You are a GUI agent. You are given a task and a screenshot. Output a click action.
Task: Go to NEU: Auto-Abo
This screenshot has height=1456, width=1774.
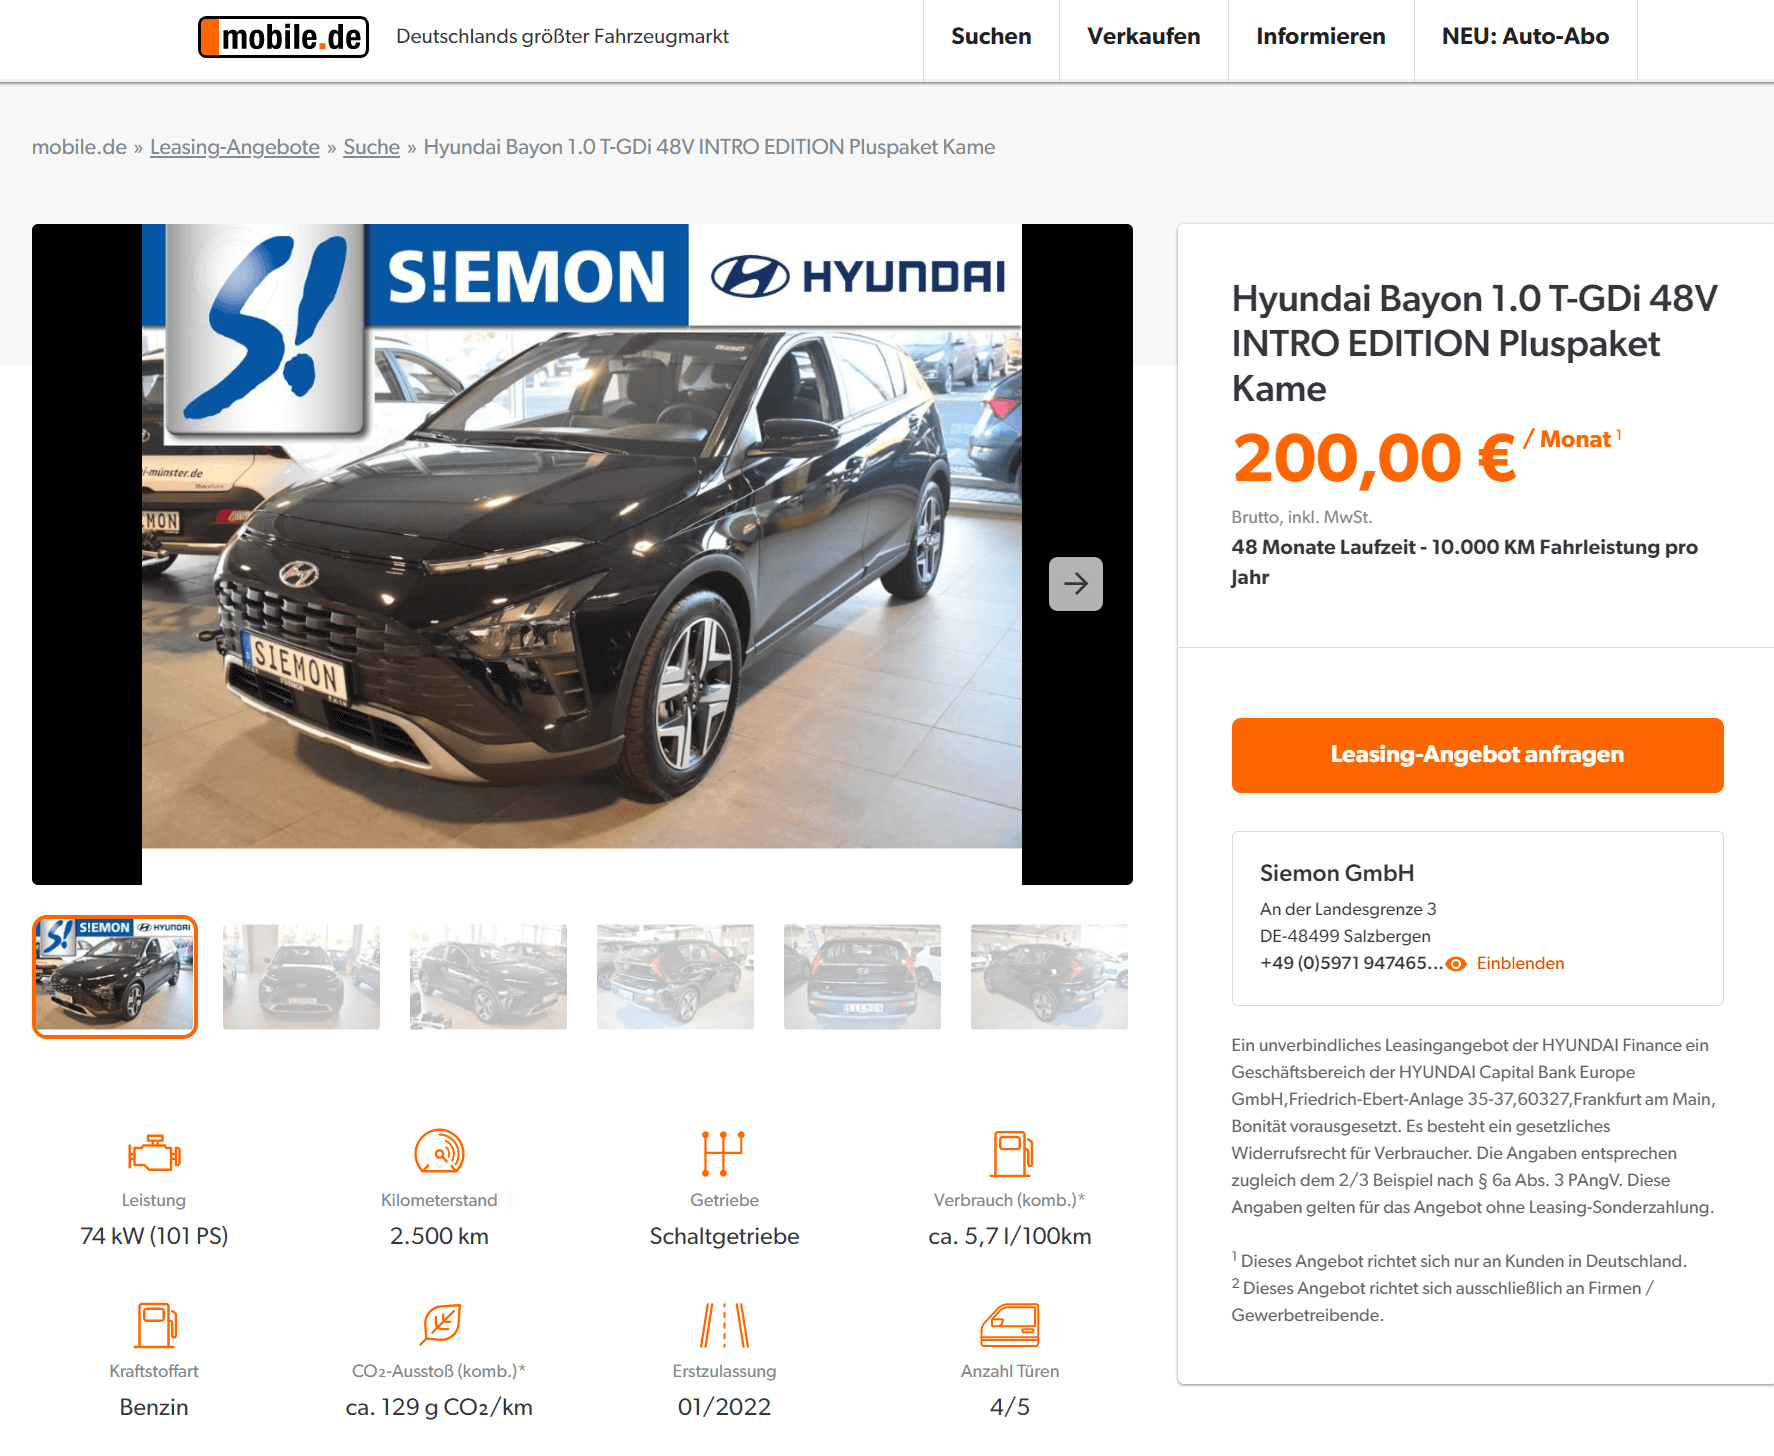click(1525, 37)
